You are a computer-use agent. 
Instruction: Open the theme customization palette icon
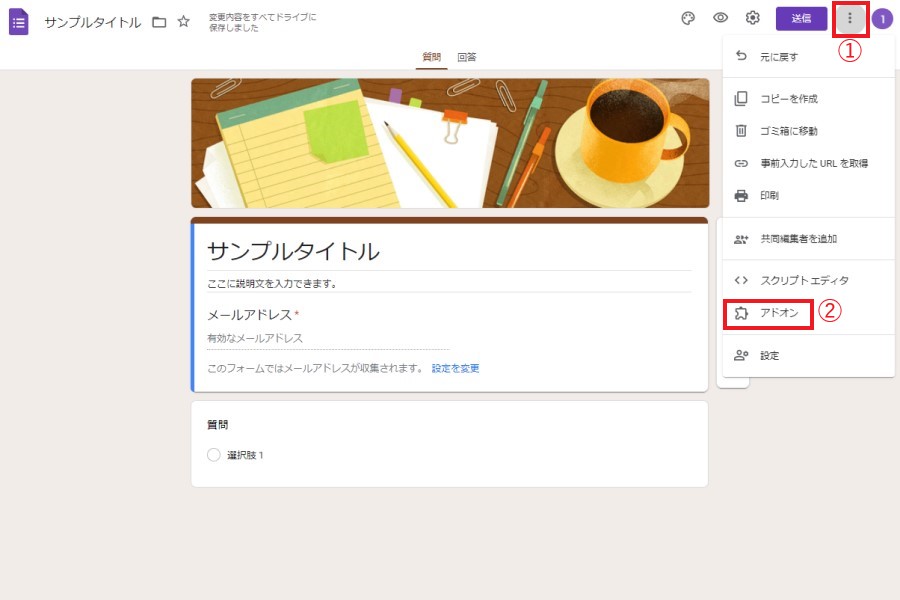(688, 18)
